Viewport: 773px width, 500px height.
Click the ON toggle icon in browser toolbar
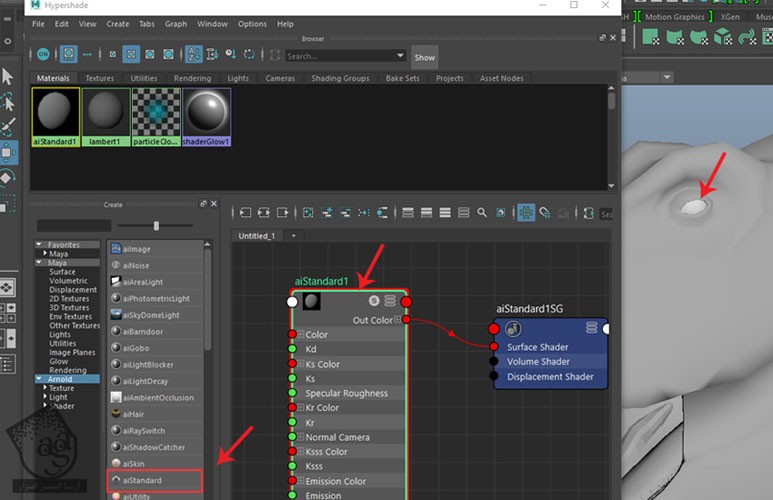click(x=43, y=56)
